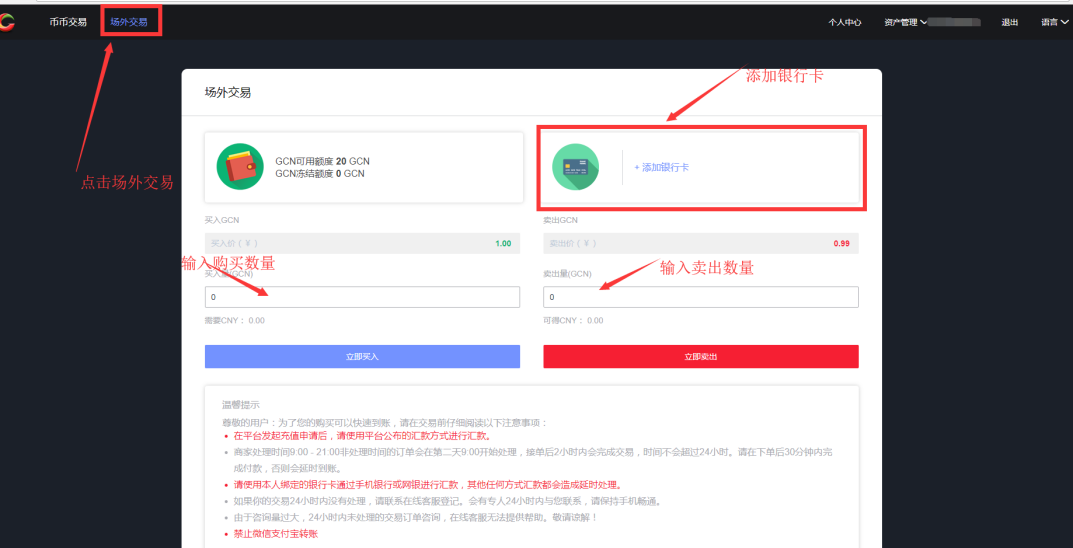
Task: Switch to the 场外交易 navigation tab
Action: click(x=130, y=22)
